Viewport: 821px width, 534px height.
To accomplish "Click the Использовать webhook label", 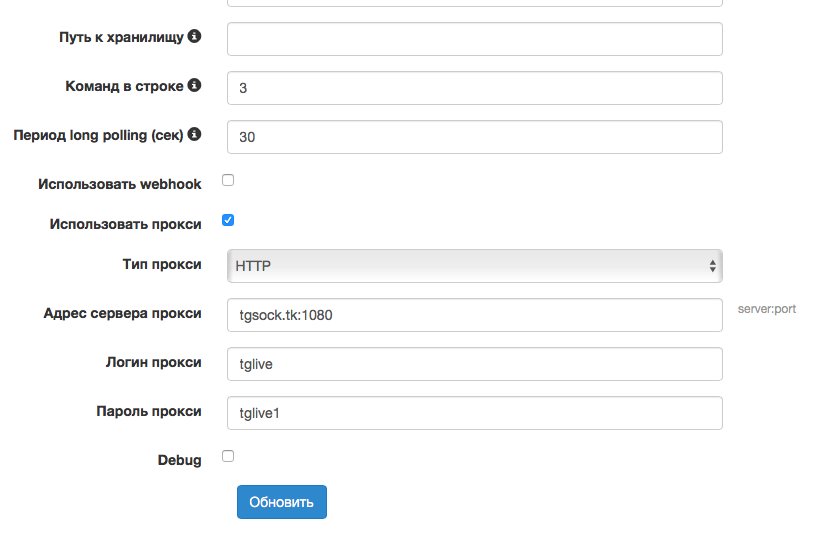I will [x=119, y=184].
